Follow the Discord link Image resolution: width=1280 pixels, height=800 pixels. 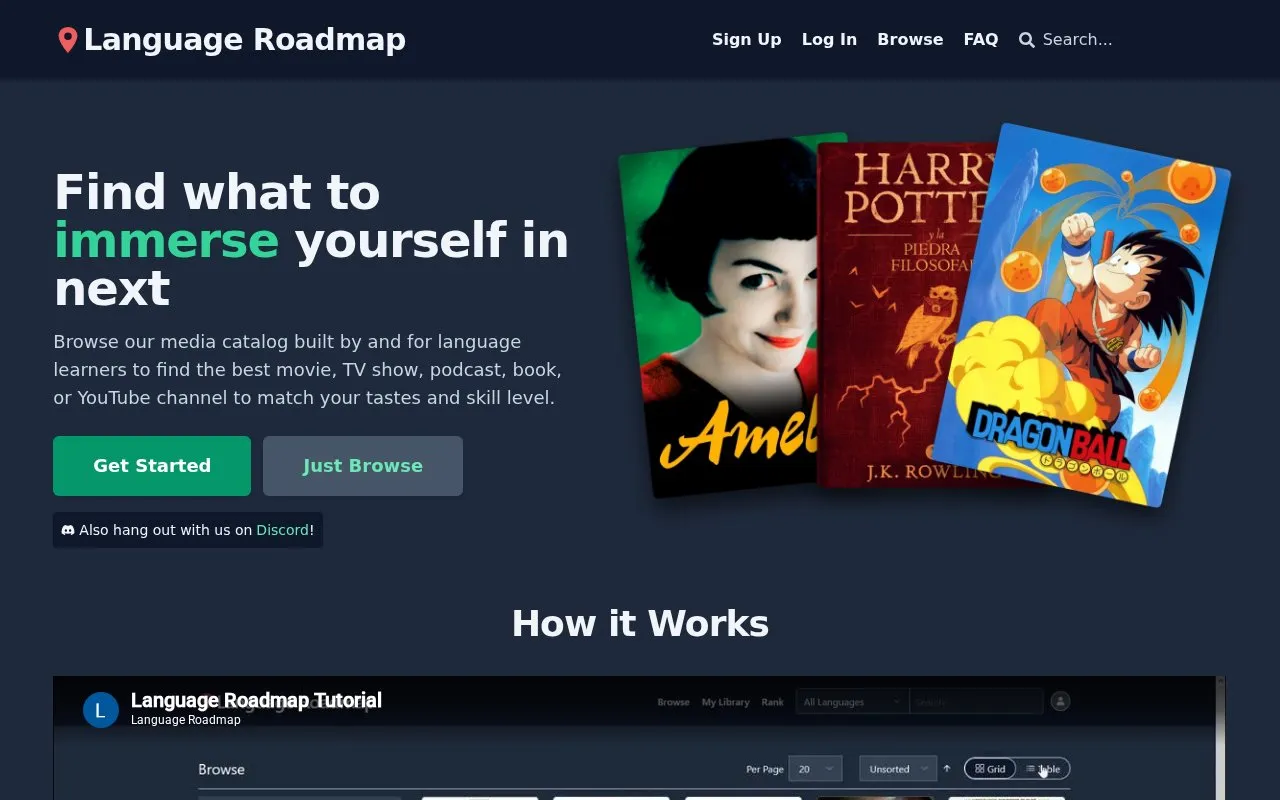283,530
